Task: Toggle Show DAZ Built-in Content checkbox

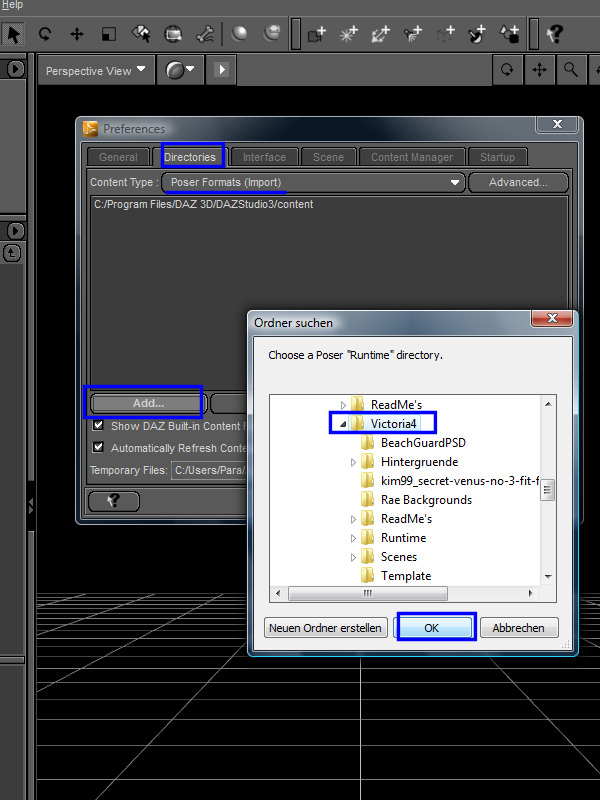Action: [x=98, y=425]
